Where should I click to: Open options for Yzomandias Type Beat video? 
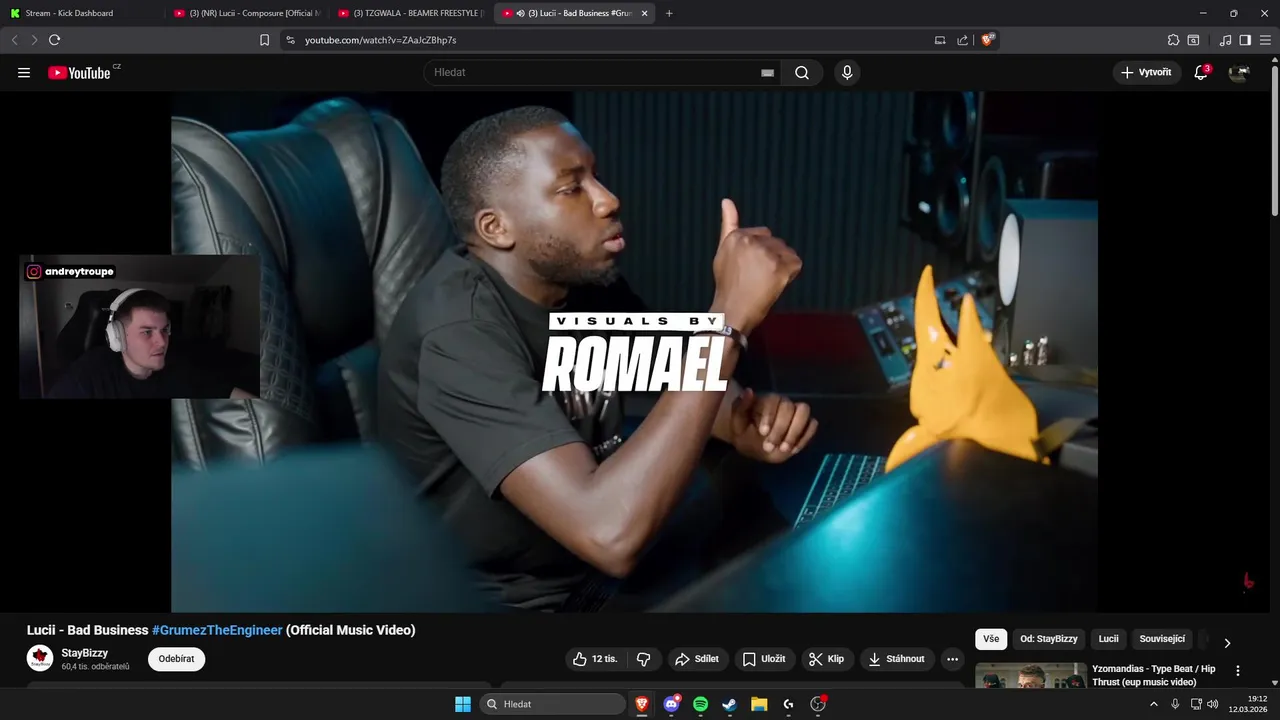1238,671
